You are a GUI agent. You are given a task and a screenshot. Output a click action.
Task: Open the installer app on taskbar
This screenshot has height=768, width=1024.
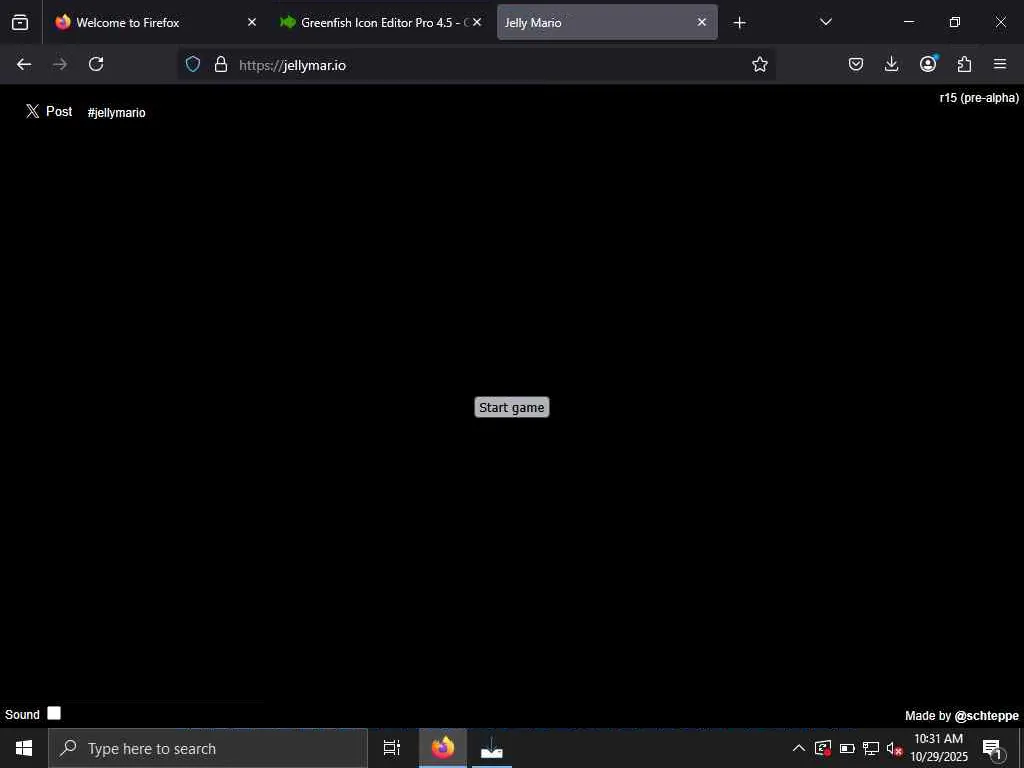pyautogui.click(x=492, y=748)
